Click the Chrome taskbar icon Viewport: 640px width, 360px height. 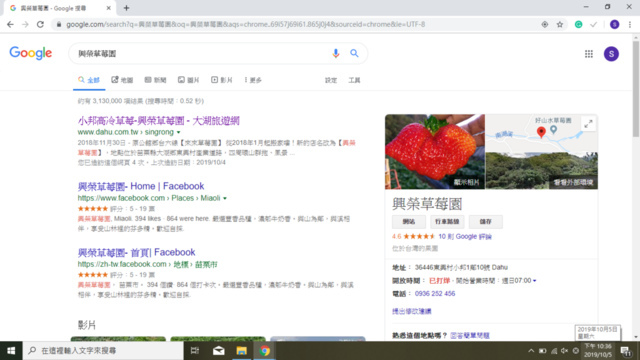tap(264, 351)
